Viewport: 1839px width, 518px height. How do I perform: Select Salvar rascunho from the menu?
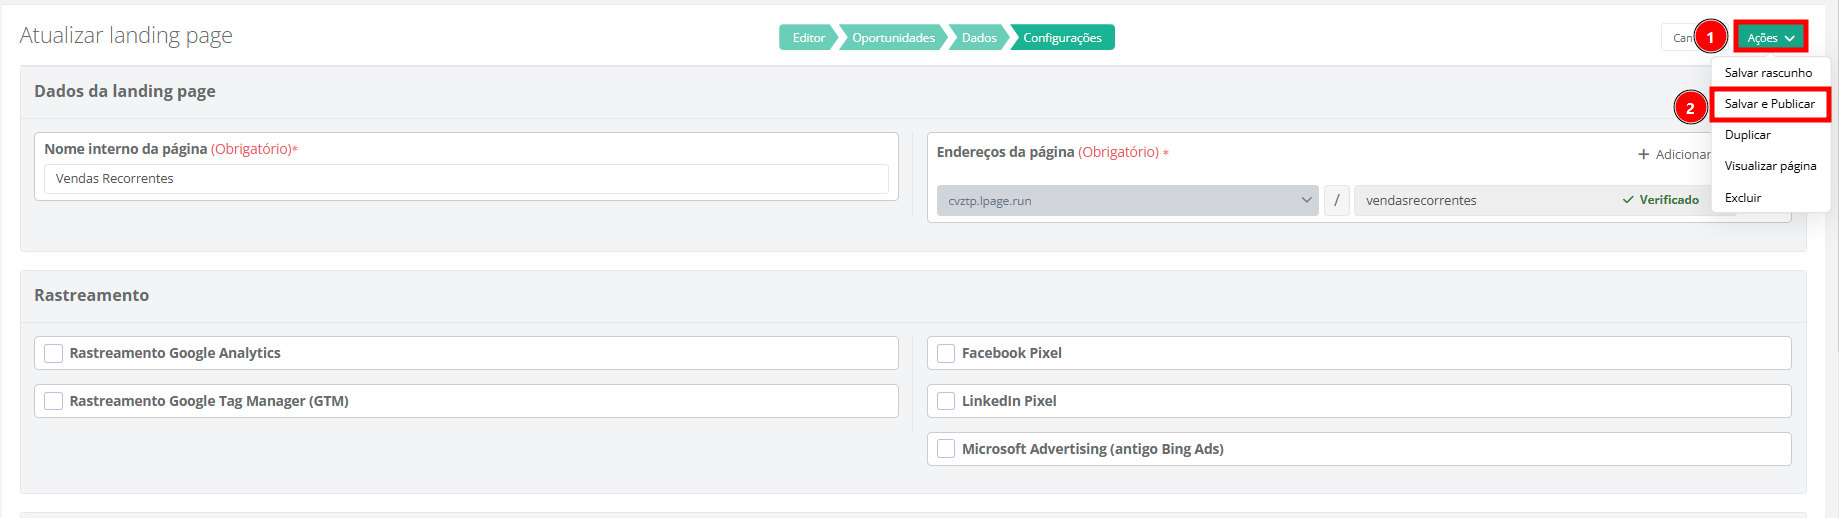pyautogui.click(x=1767, y=73)
